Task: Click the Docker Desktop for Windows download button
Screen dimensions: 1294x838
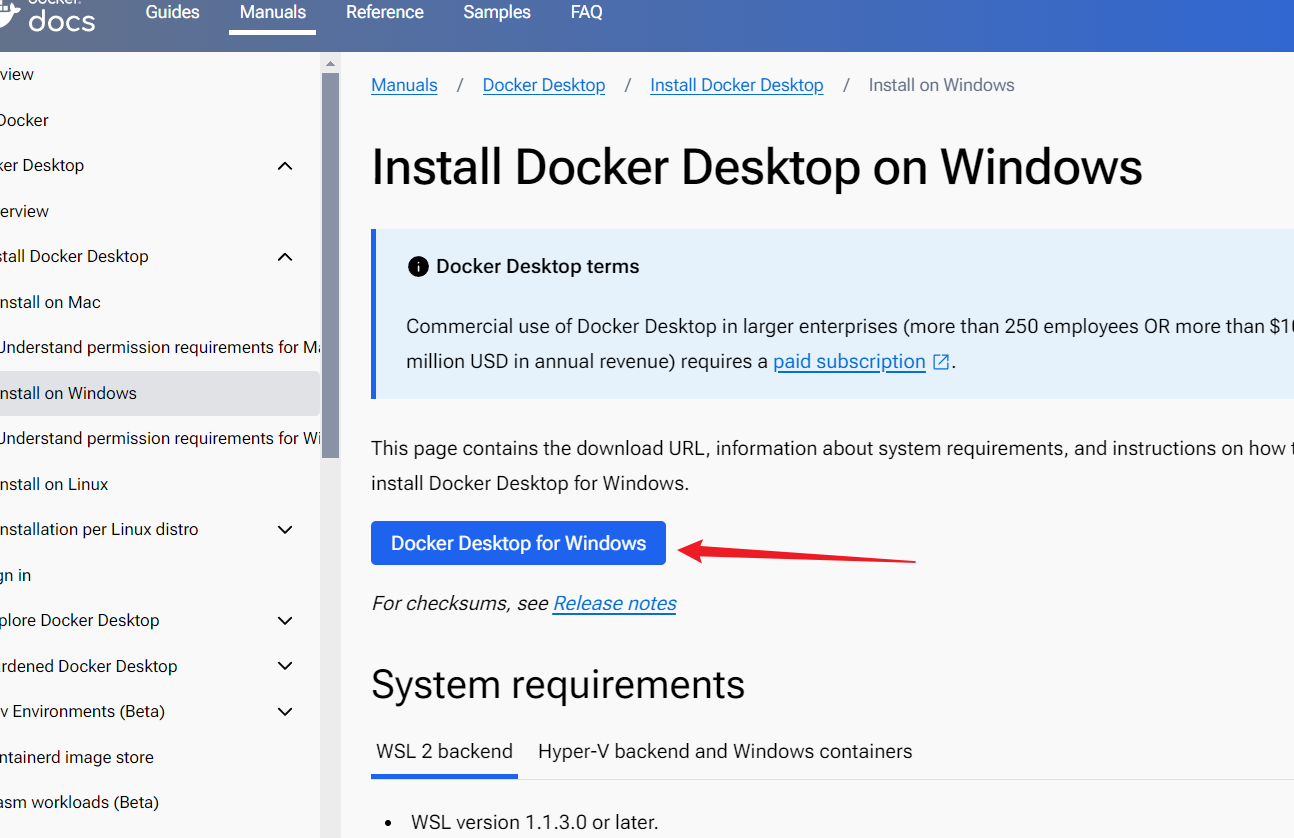Action: (518, 543)
